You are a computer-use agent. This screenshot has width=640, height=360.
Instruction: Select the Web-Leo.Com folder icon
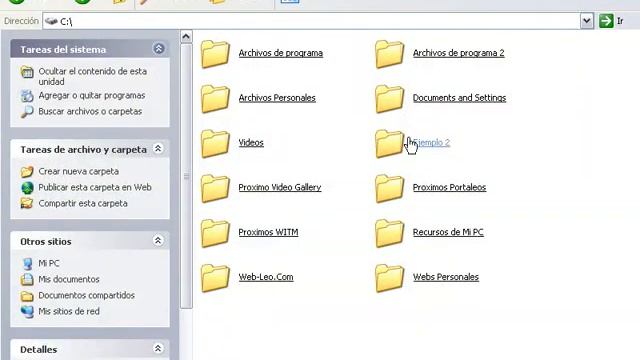coord(215,278)
